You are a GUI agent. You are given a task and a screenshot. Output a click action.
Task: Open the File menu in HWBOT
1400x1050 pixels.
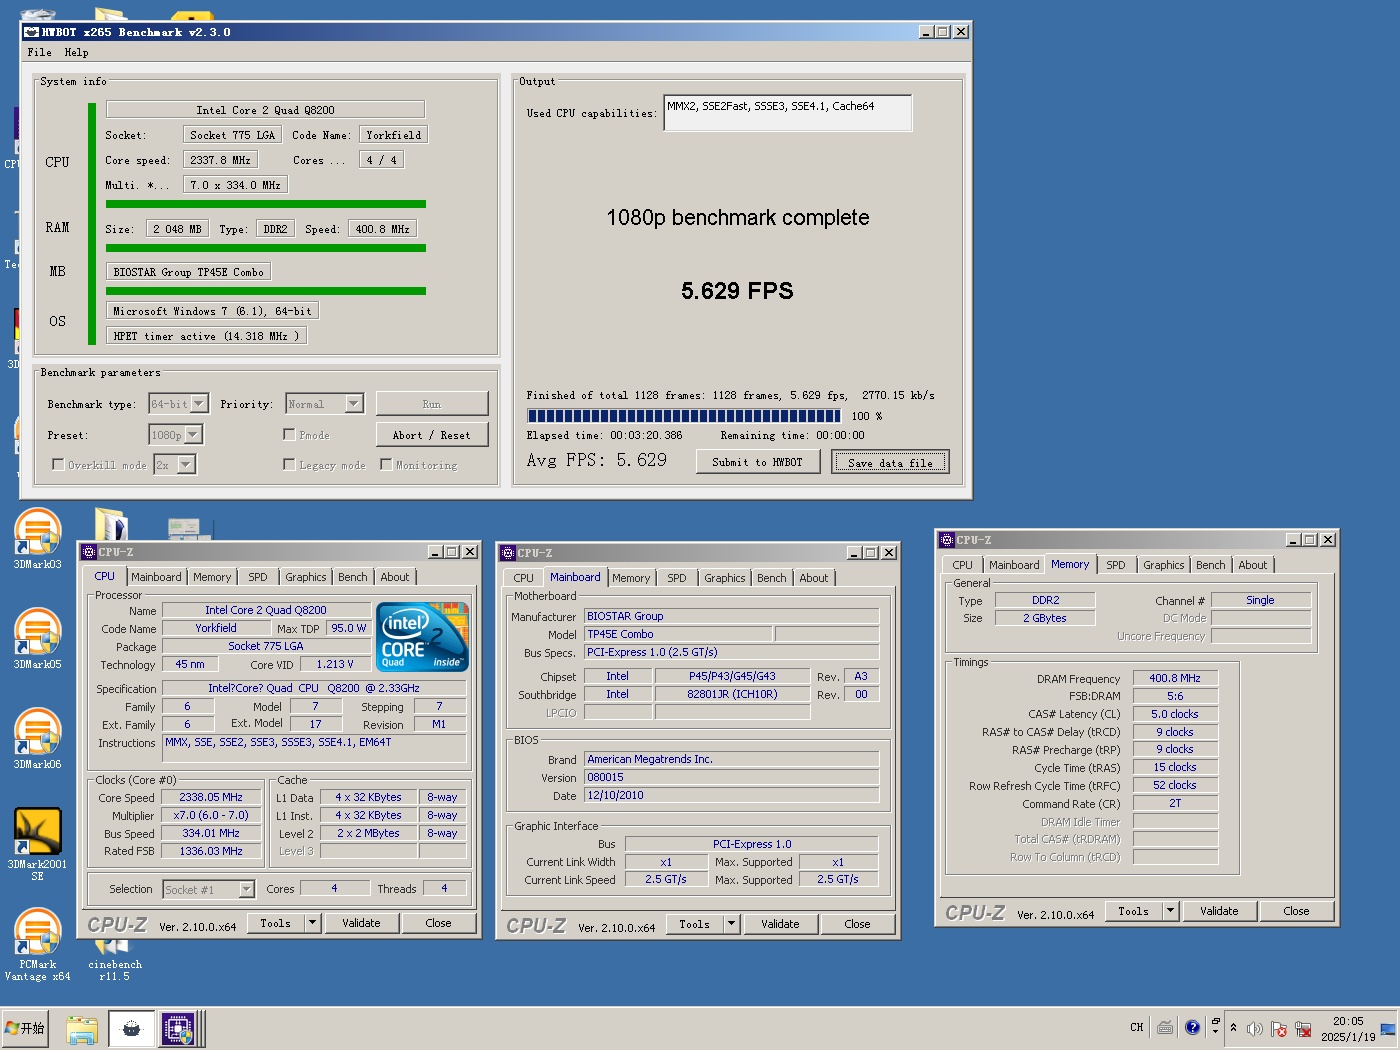click(x=40, y=52)
